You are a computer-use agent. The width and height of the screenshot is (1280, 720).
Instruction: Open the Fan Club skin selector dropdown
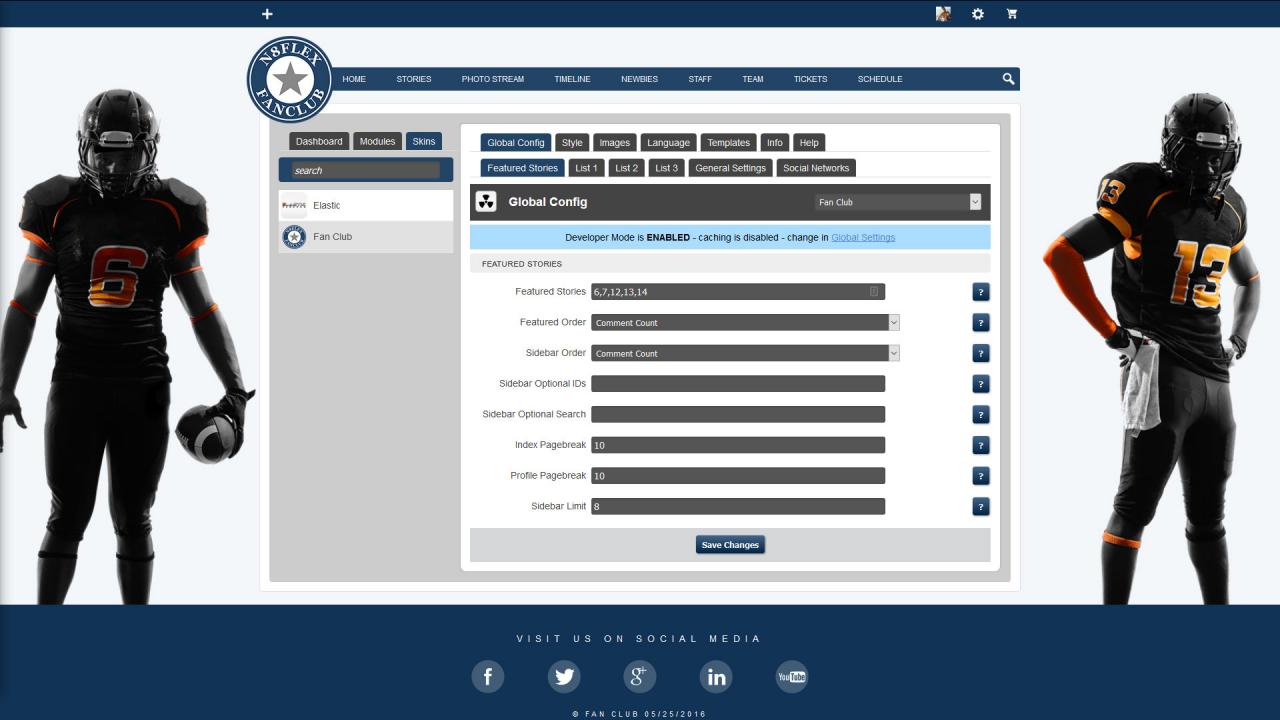point(897,202)
